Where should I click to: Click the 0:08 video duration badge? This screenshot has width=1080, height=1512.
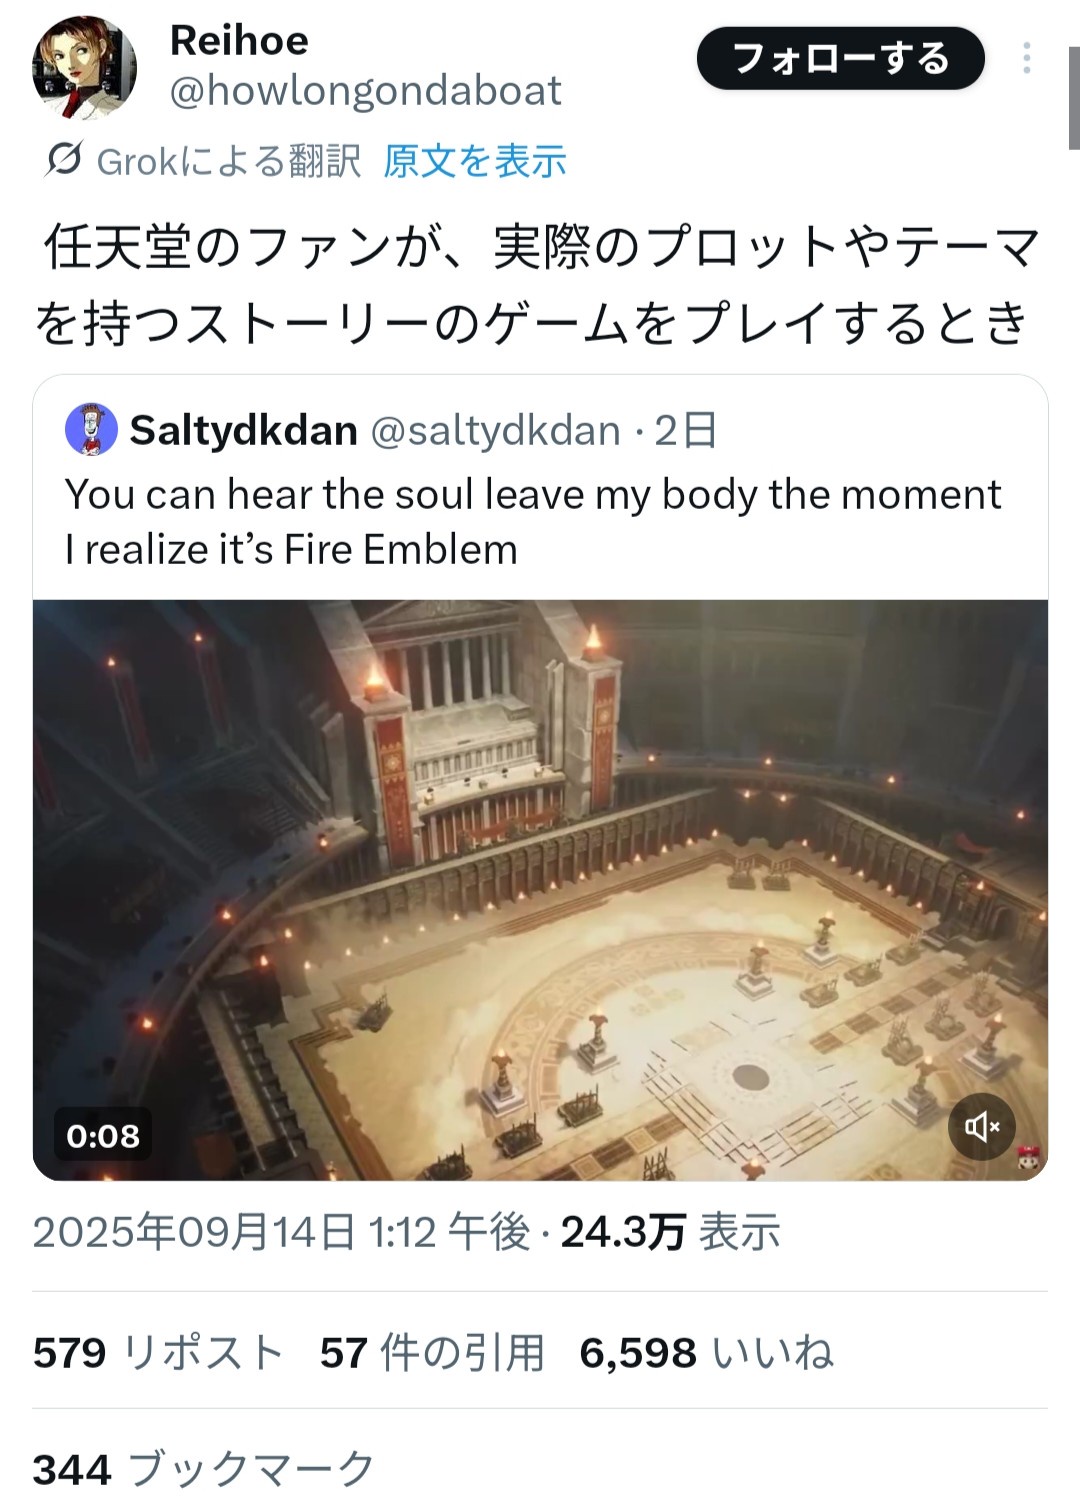(103, 1135)
